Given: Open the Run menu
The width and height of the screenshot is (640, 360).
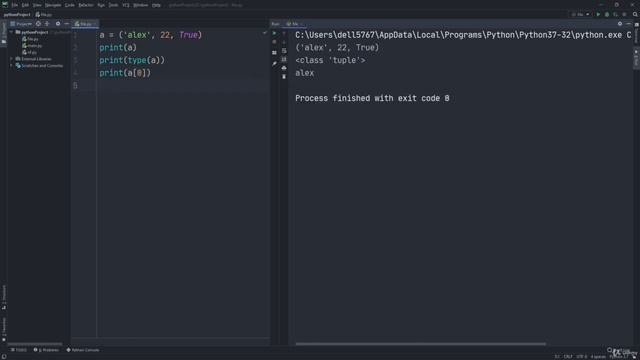Looking at the screenshot, I should (101, 5).
